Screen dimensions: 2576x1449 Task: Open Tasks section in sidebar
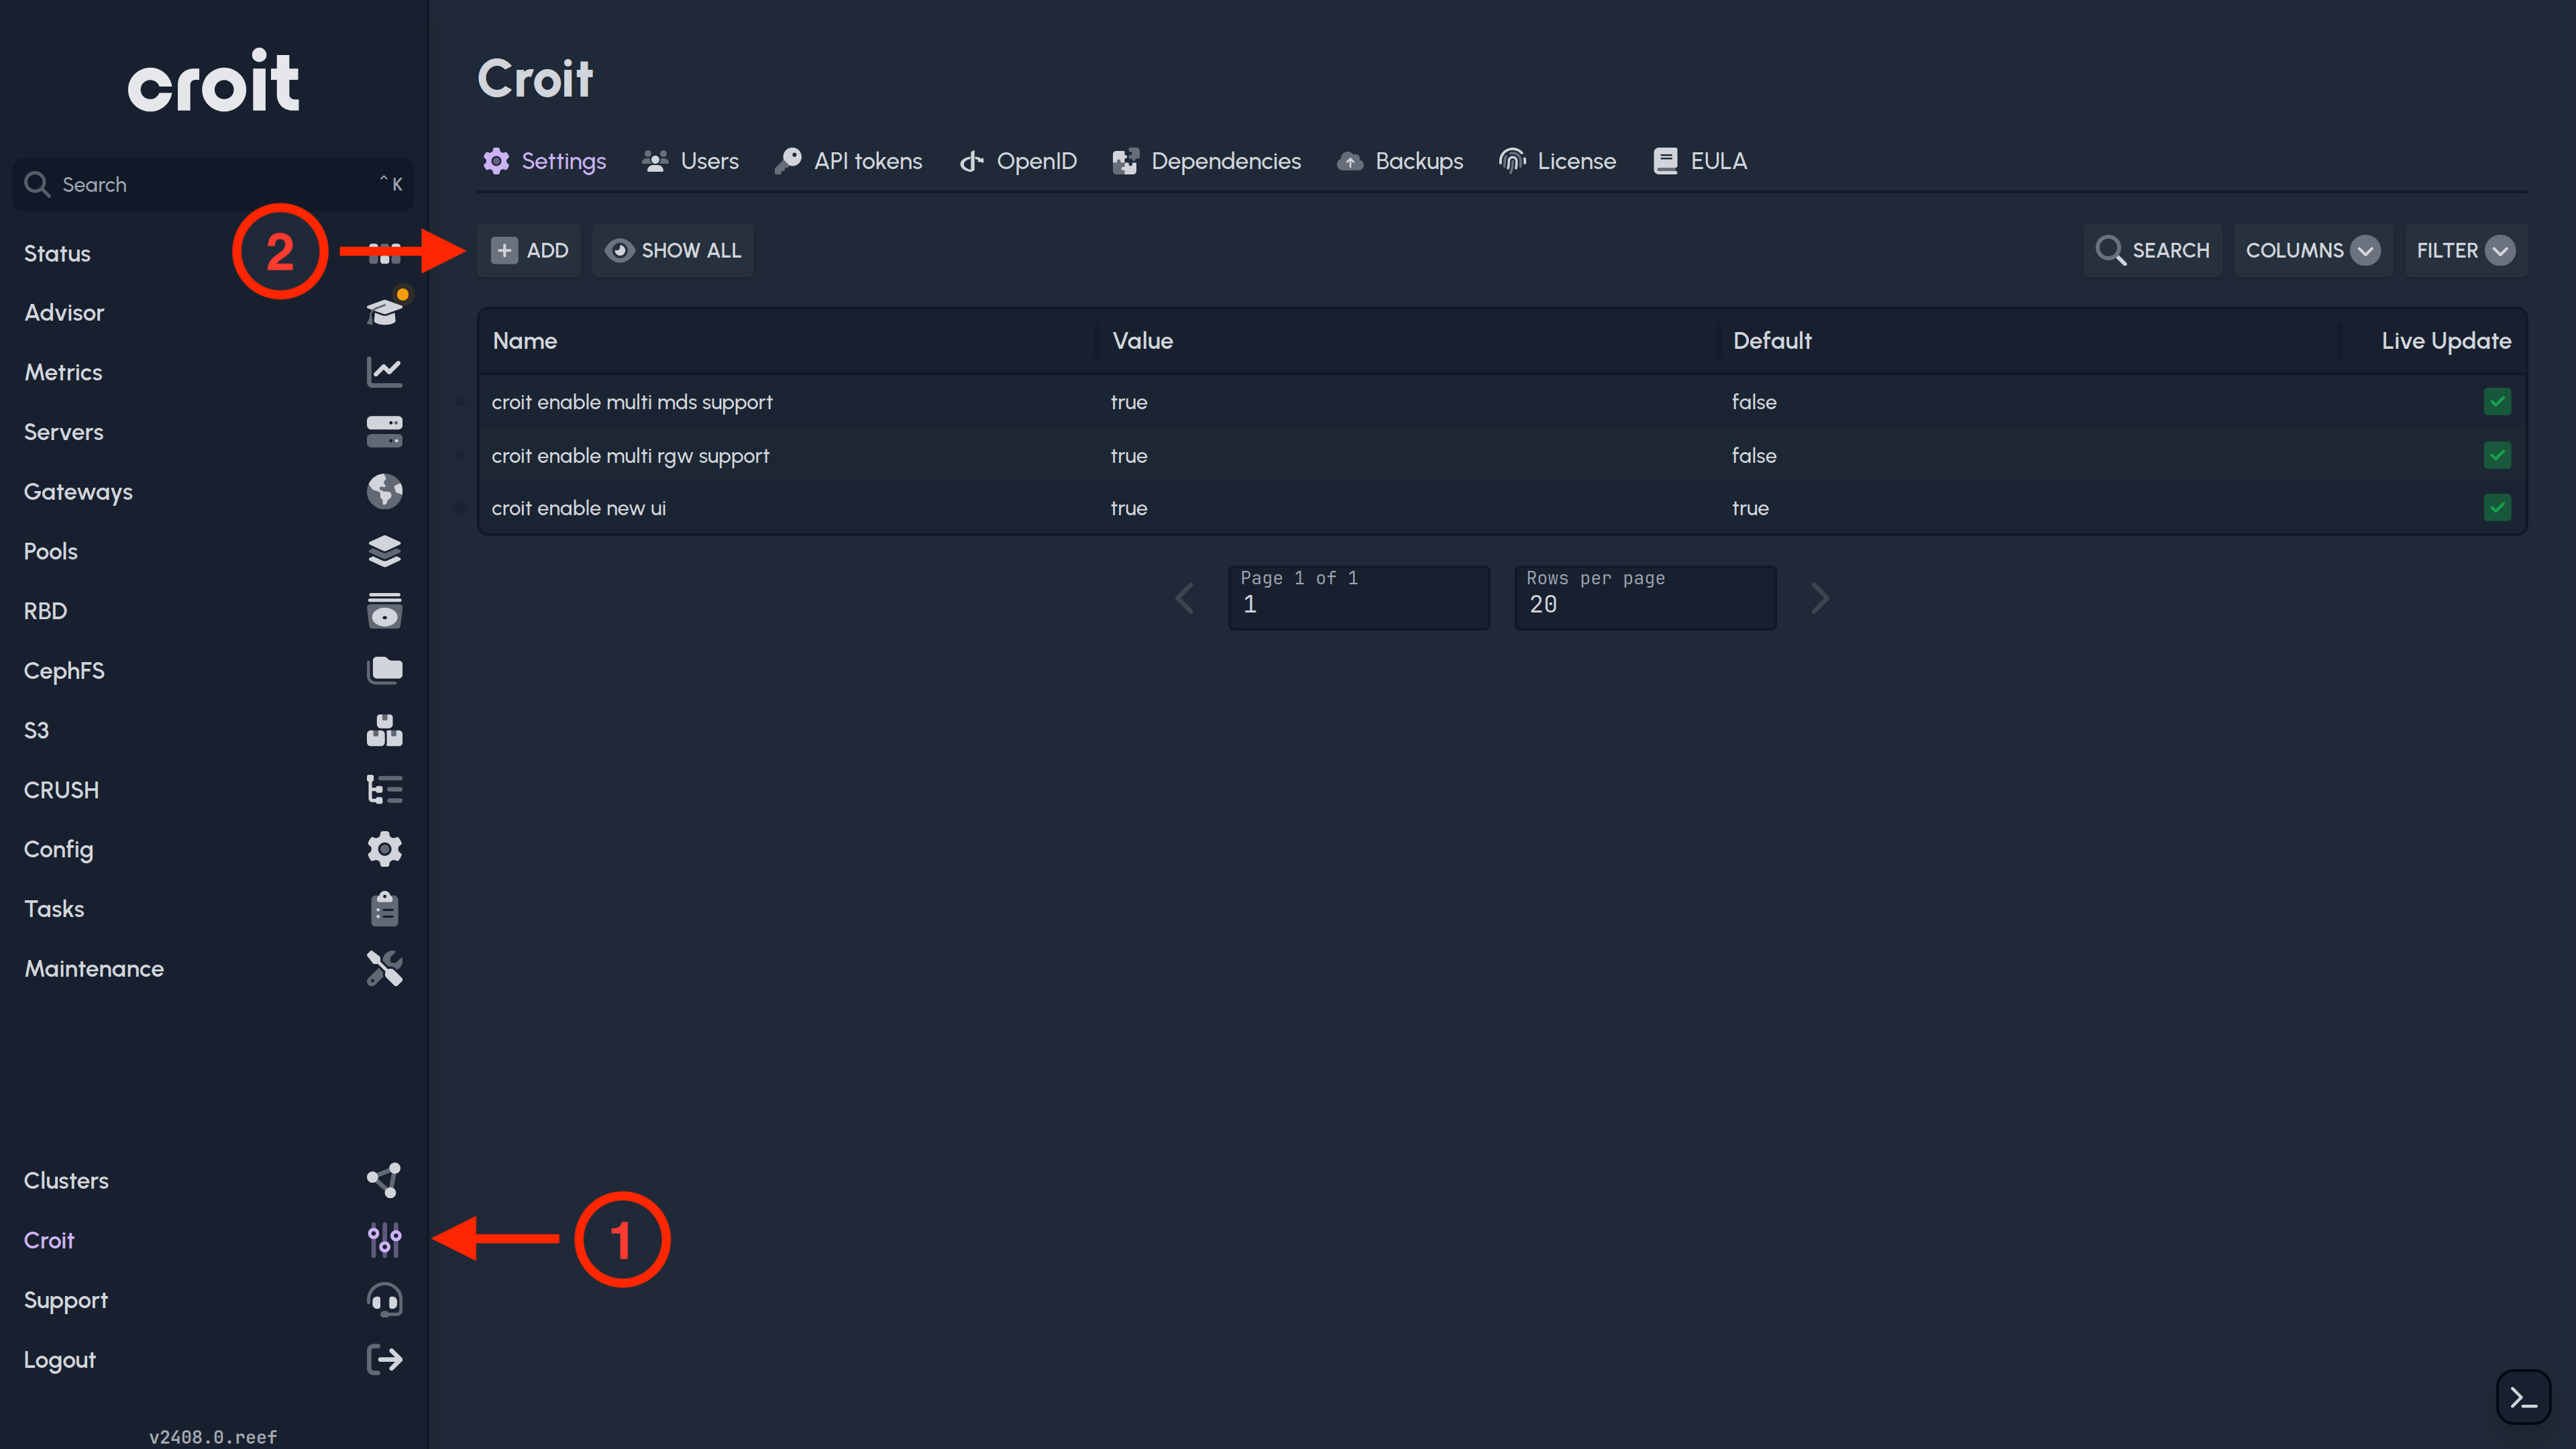[53, 908]
